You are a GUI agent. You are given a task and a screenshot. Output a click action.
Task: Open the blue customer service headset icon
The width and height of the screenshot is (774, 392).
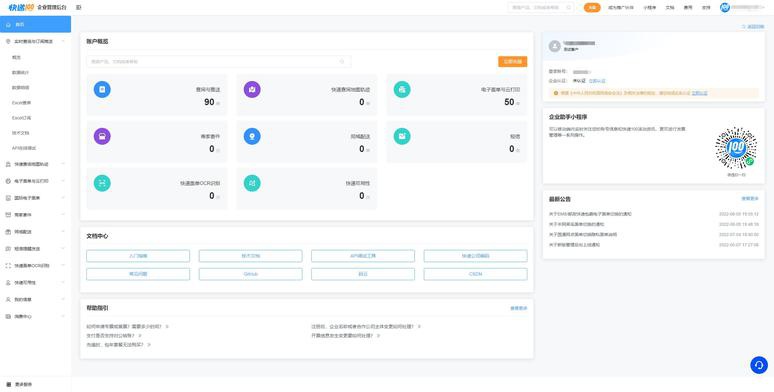tap(759, 365)
